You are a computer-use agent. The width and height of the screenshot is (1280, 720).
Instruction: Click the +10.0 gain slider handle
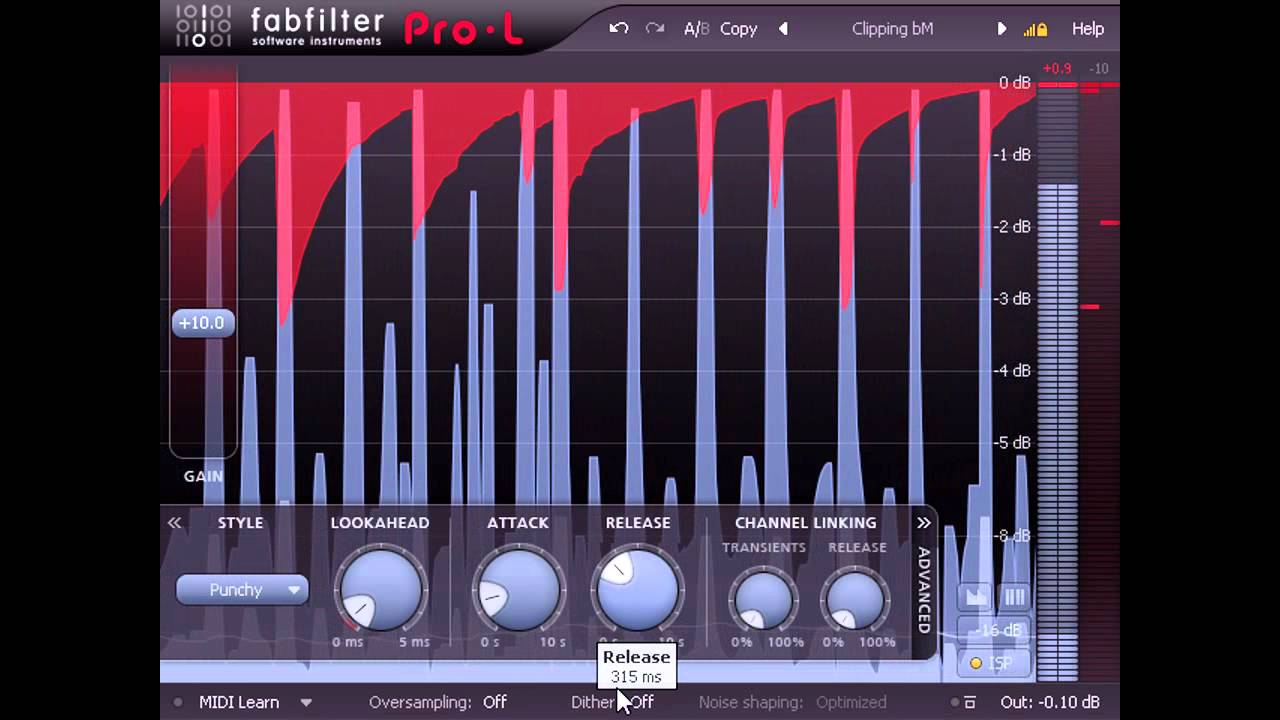[203, 323]
